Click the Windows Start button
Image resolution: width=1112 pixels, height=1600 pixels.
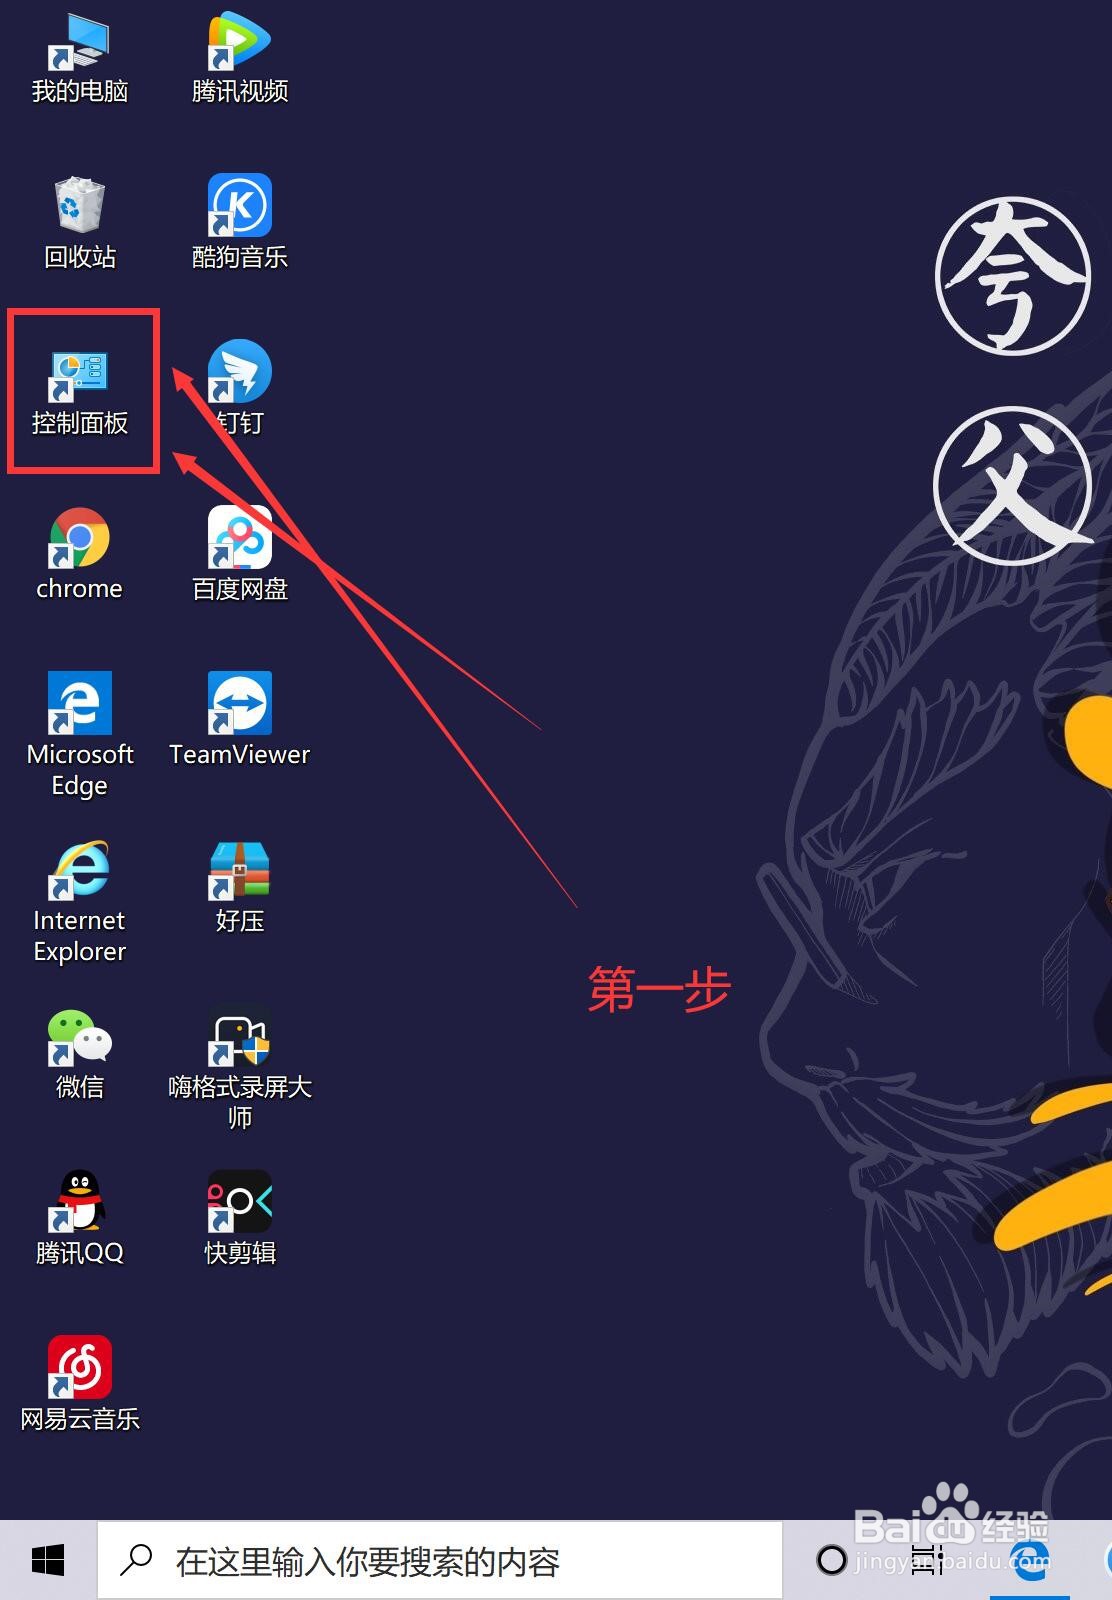pyautogui.click(x=48, y=1561)
